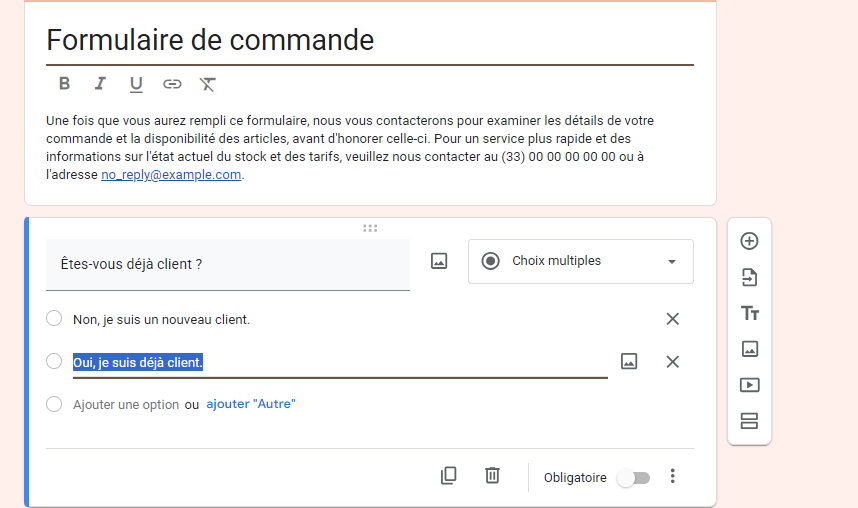Click the "ajouter "Autre"" link
The width and height of the screenshot is (858, 508).
coord(250,404)
